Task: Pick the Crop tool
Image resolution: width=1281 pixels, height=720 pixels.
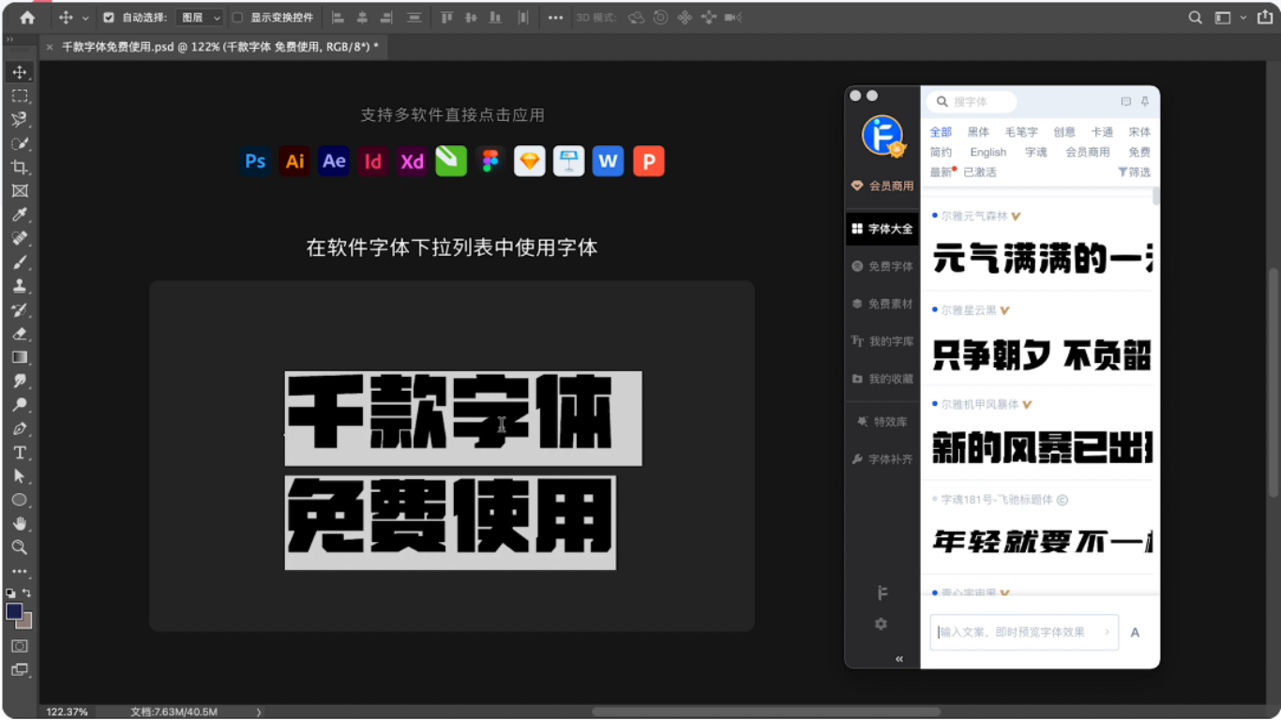Action: point(19,166)
